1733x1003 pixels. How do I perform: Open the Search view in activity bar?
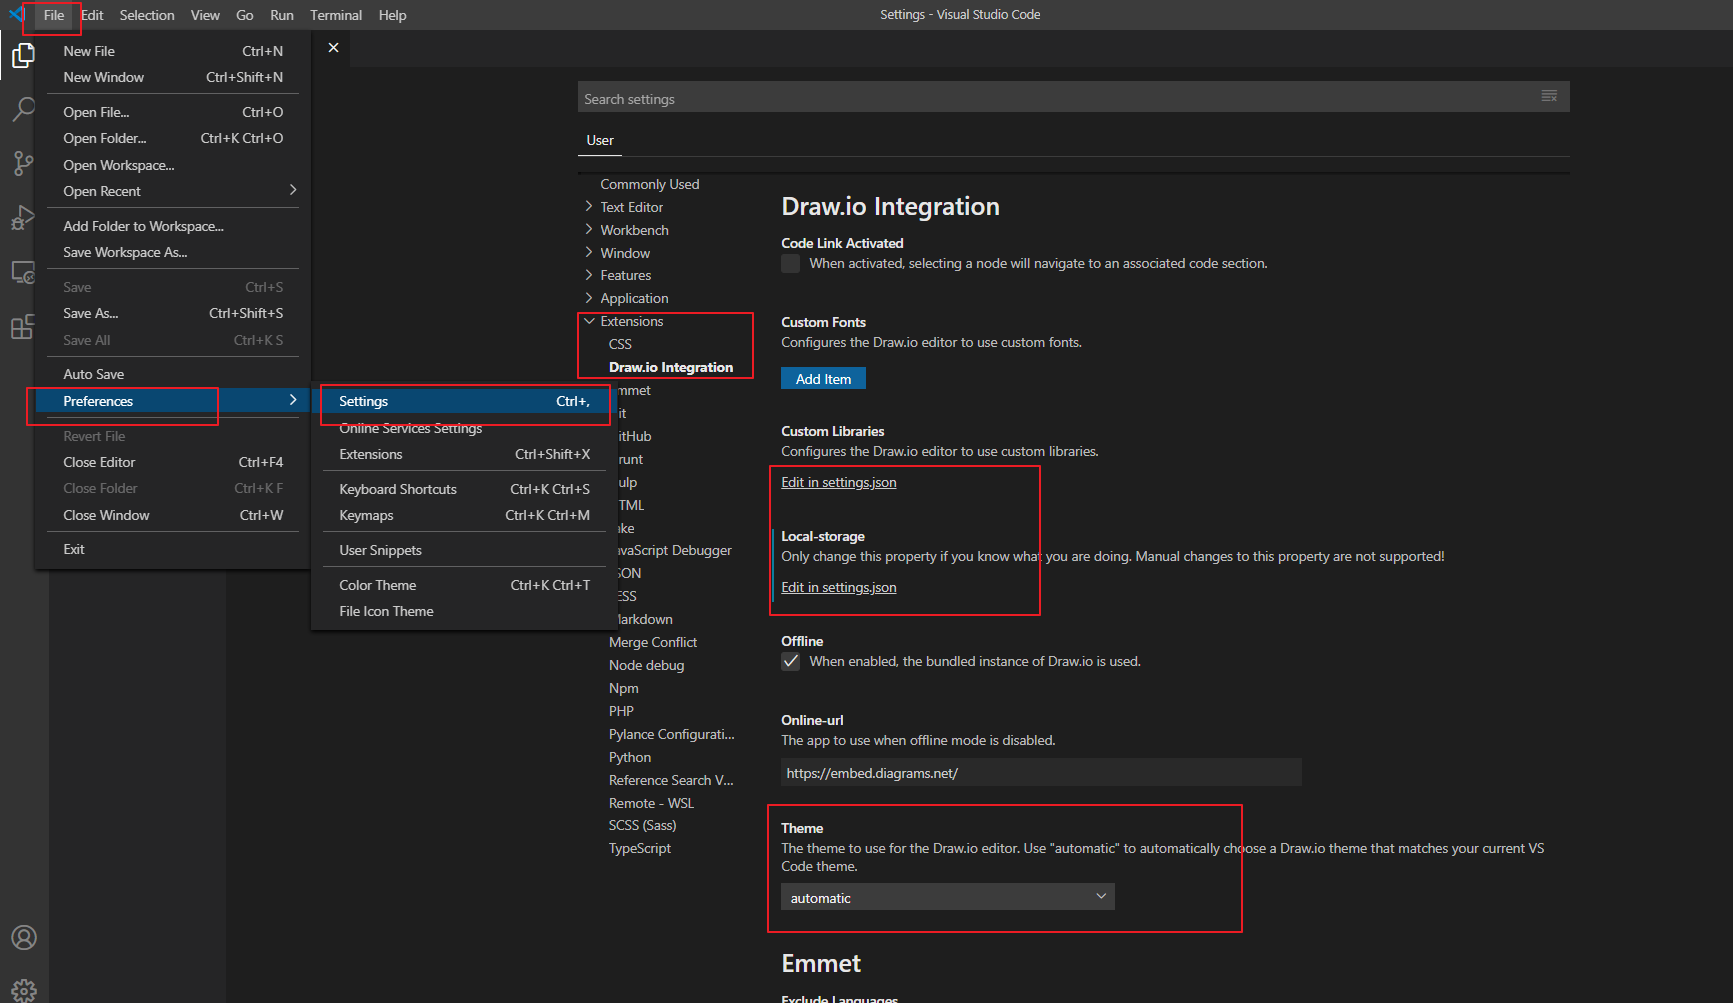[23, 109]
